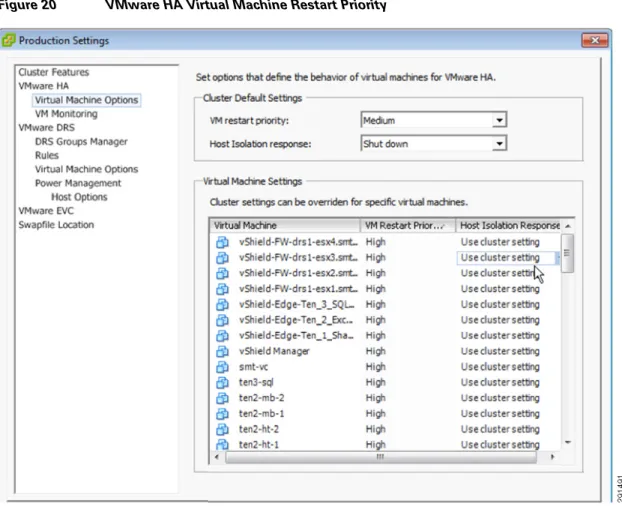Open Host Isolation response dropdown
Screen dimensions: 622x506
click(499, 144)
